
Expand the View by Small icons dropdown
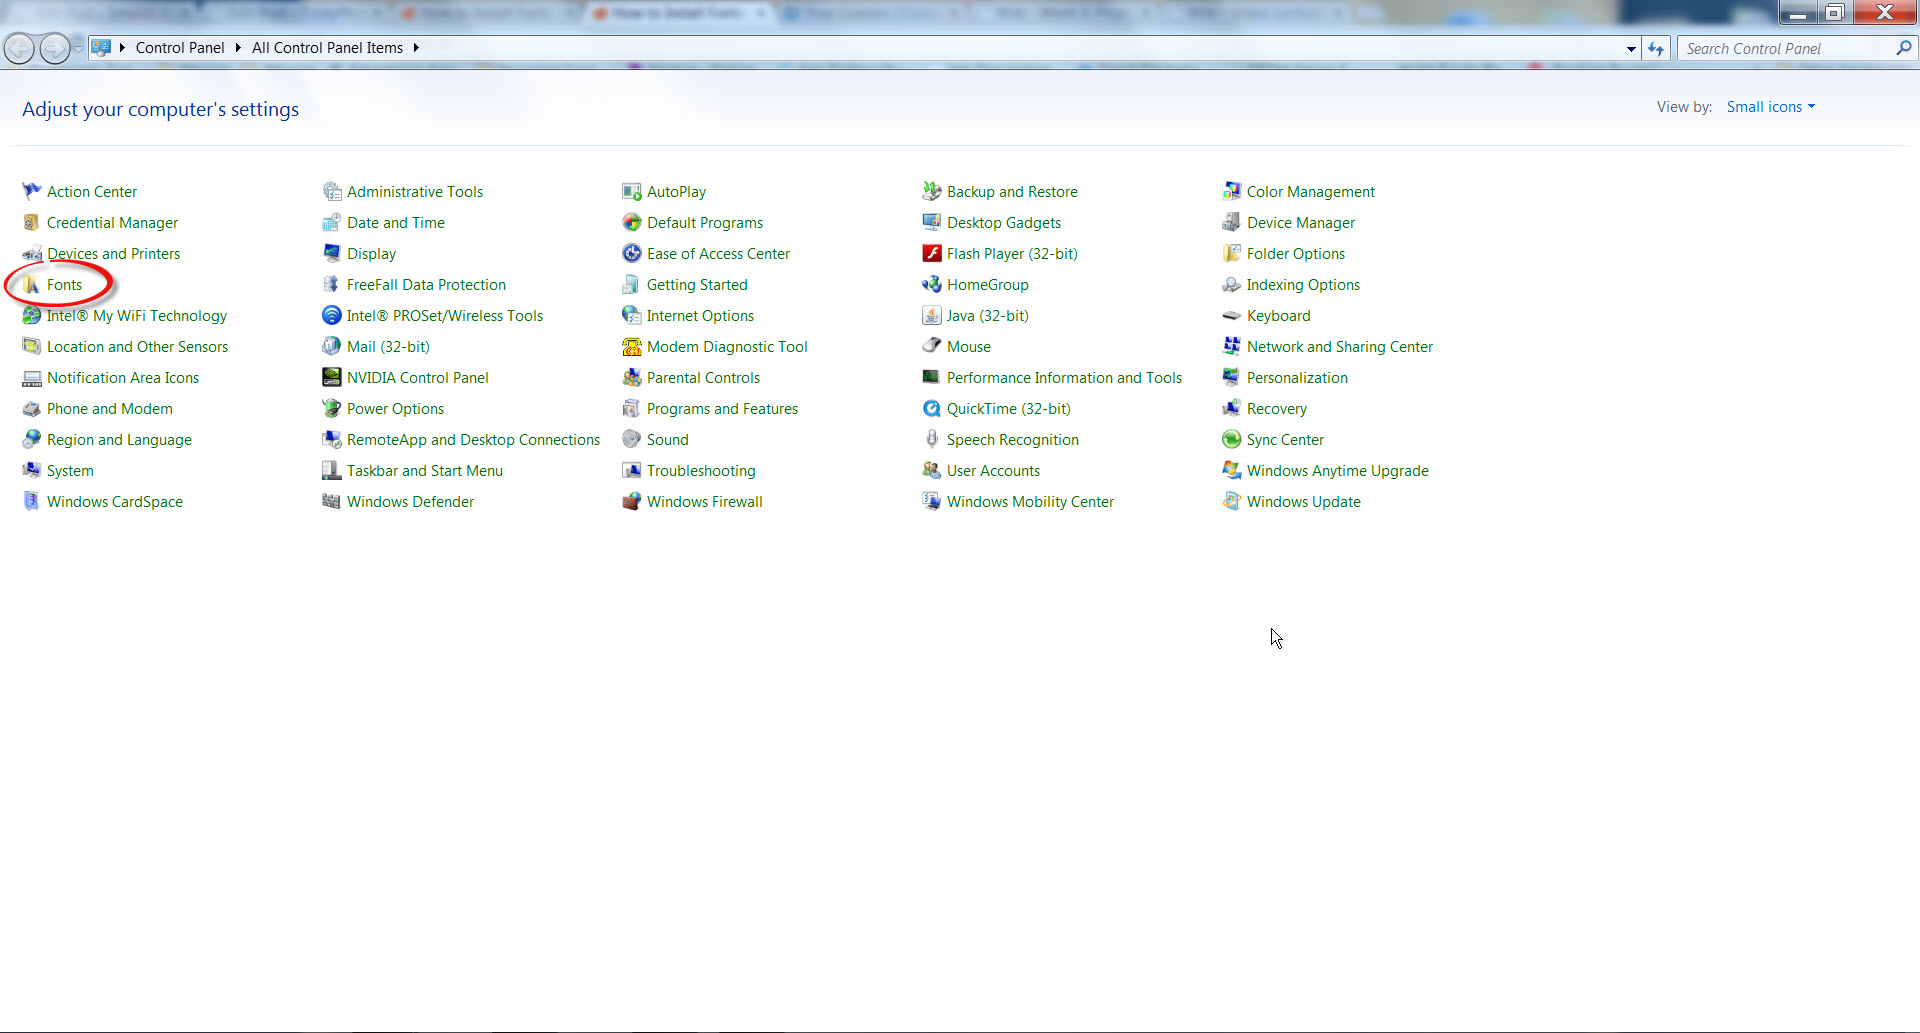pyautogui.click(x=1770, y=107)
